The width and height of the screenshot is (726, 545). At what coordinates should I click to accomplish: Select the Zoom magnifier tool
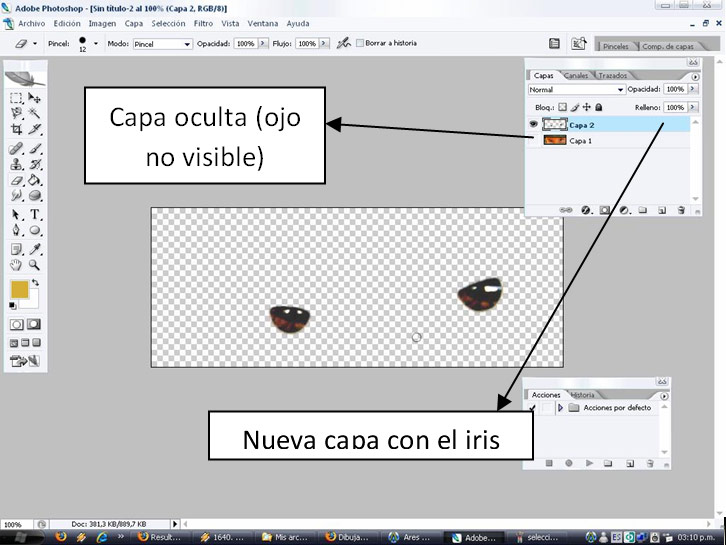[34, 265]
